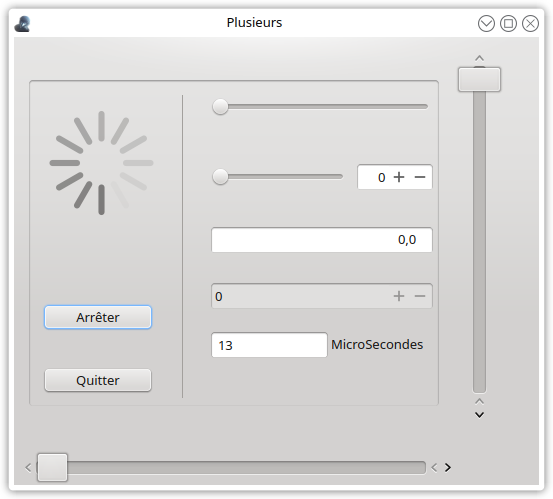The width and height of the screenshot is (553, 499).
Task: Click the plus icon in the small spinbox
Action: coord(399,177)
